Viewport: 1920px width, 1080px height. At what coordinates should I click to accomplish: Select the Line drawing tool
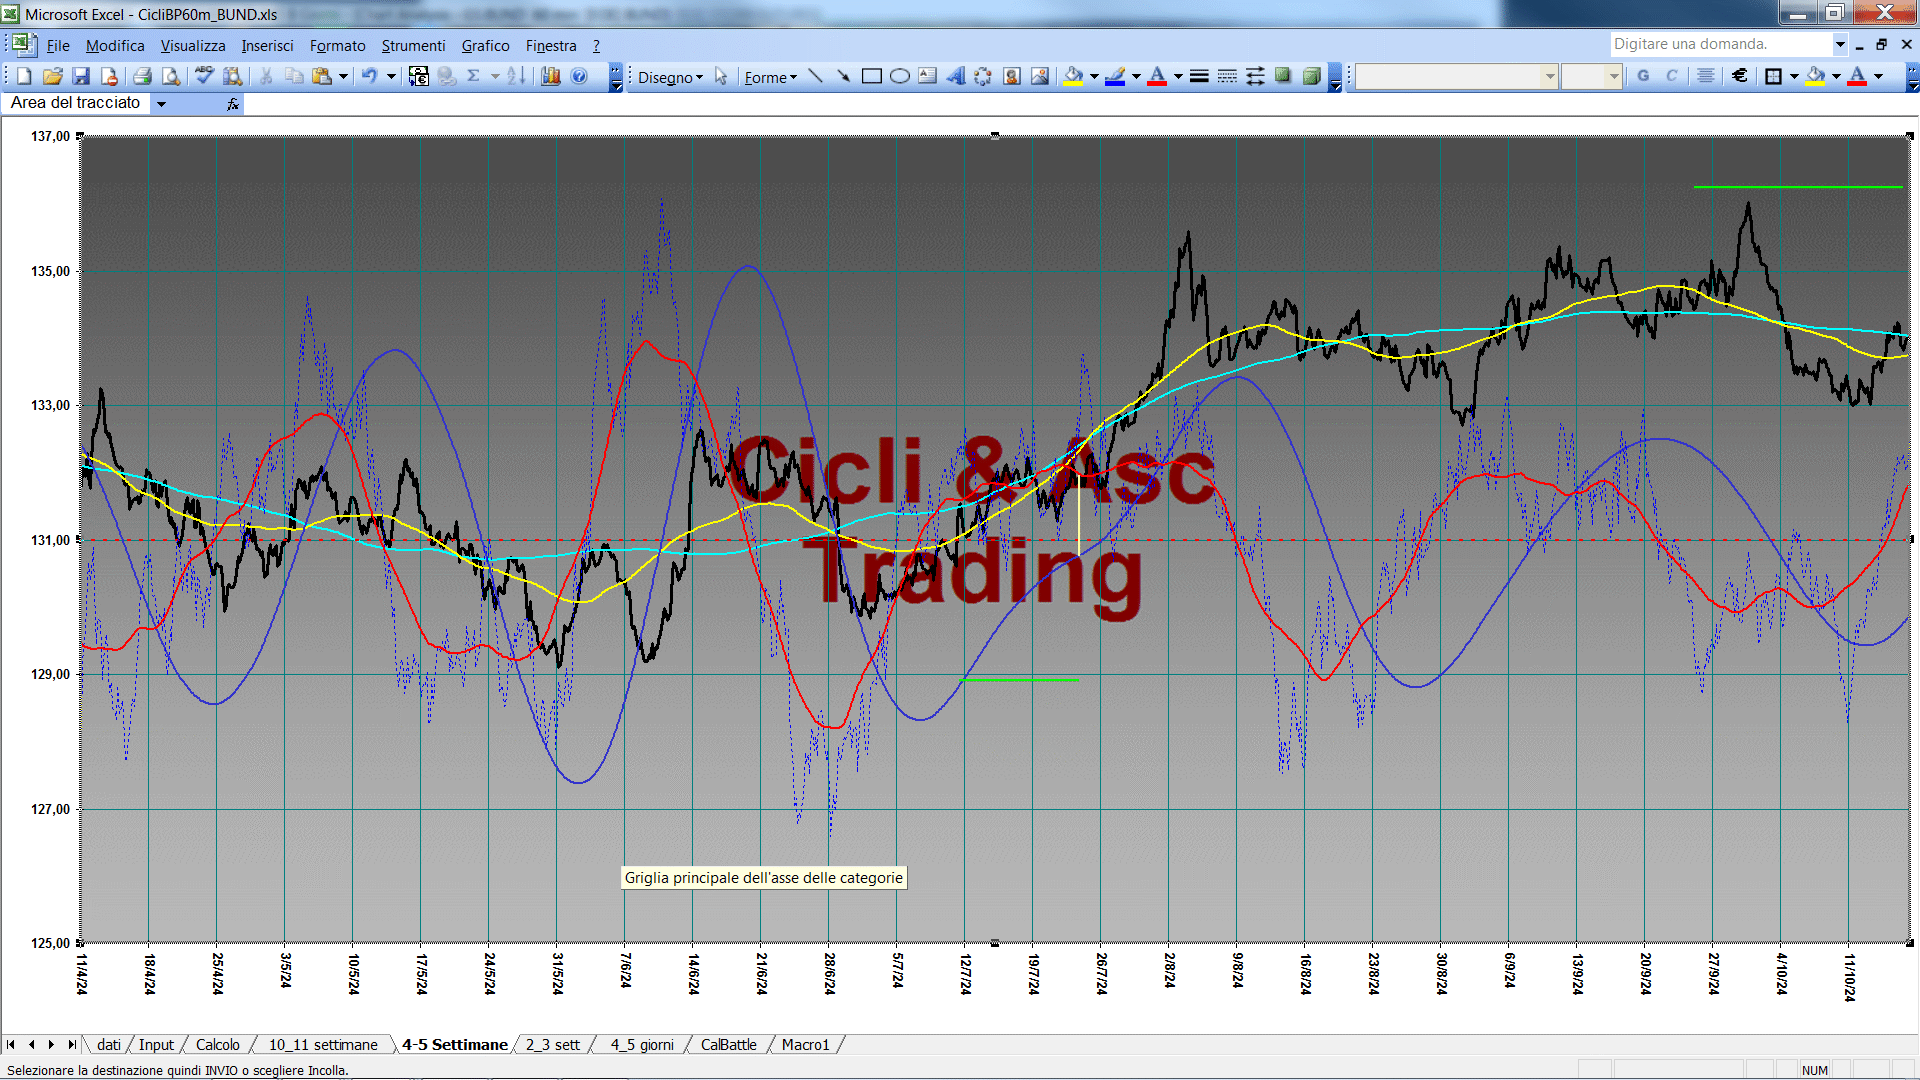pos(815,76)
